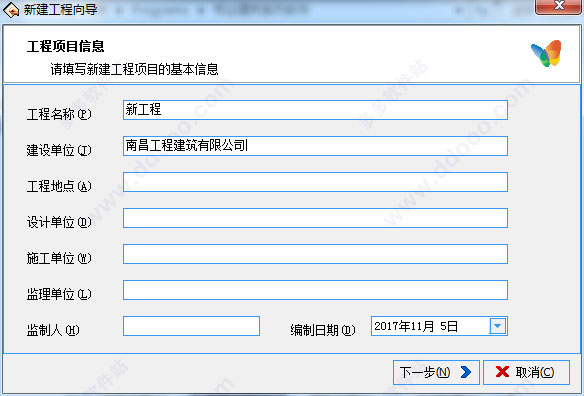The width and height of the screenshot is (584, 396).
Task: Click the 工程地点(A) label
Action: click(59, 186)
